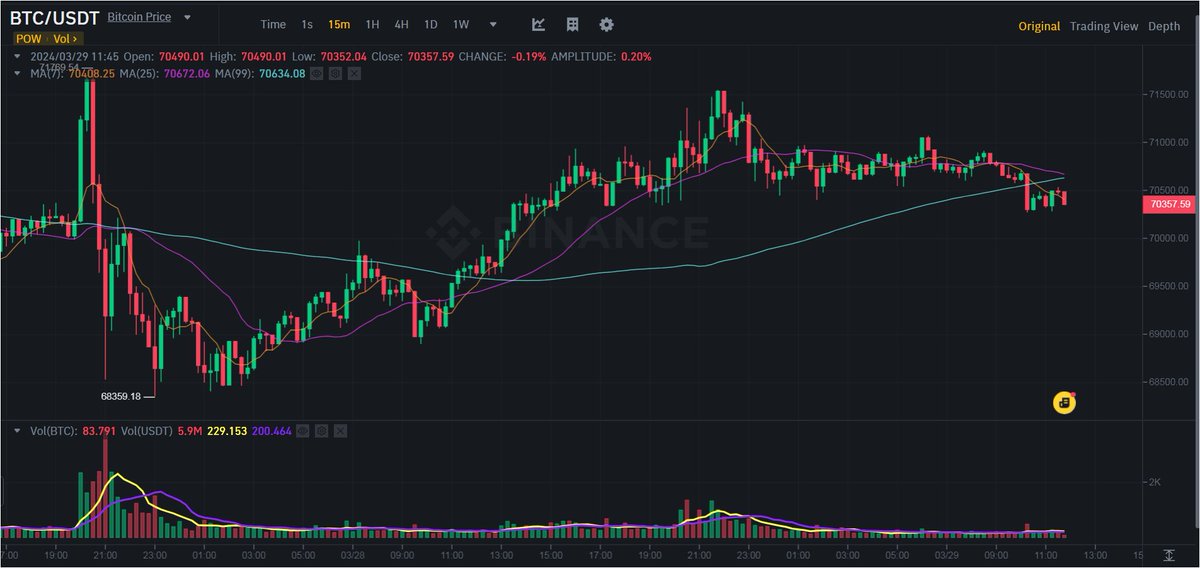Switch to Trading View chart

pos(1104,26)
